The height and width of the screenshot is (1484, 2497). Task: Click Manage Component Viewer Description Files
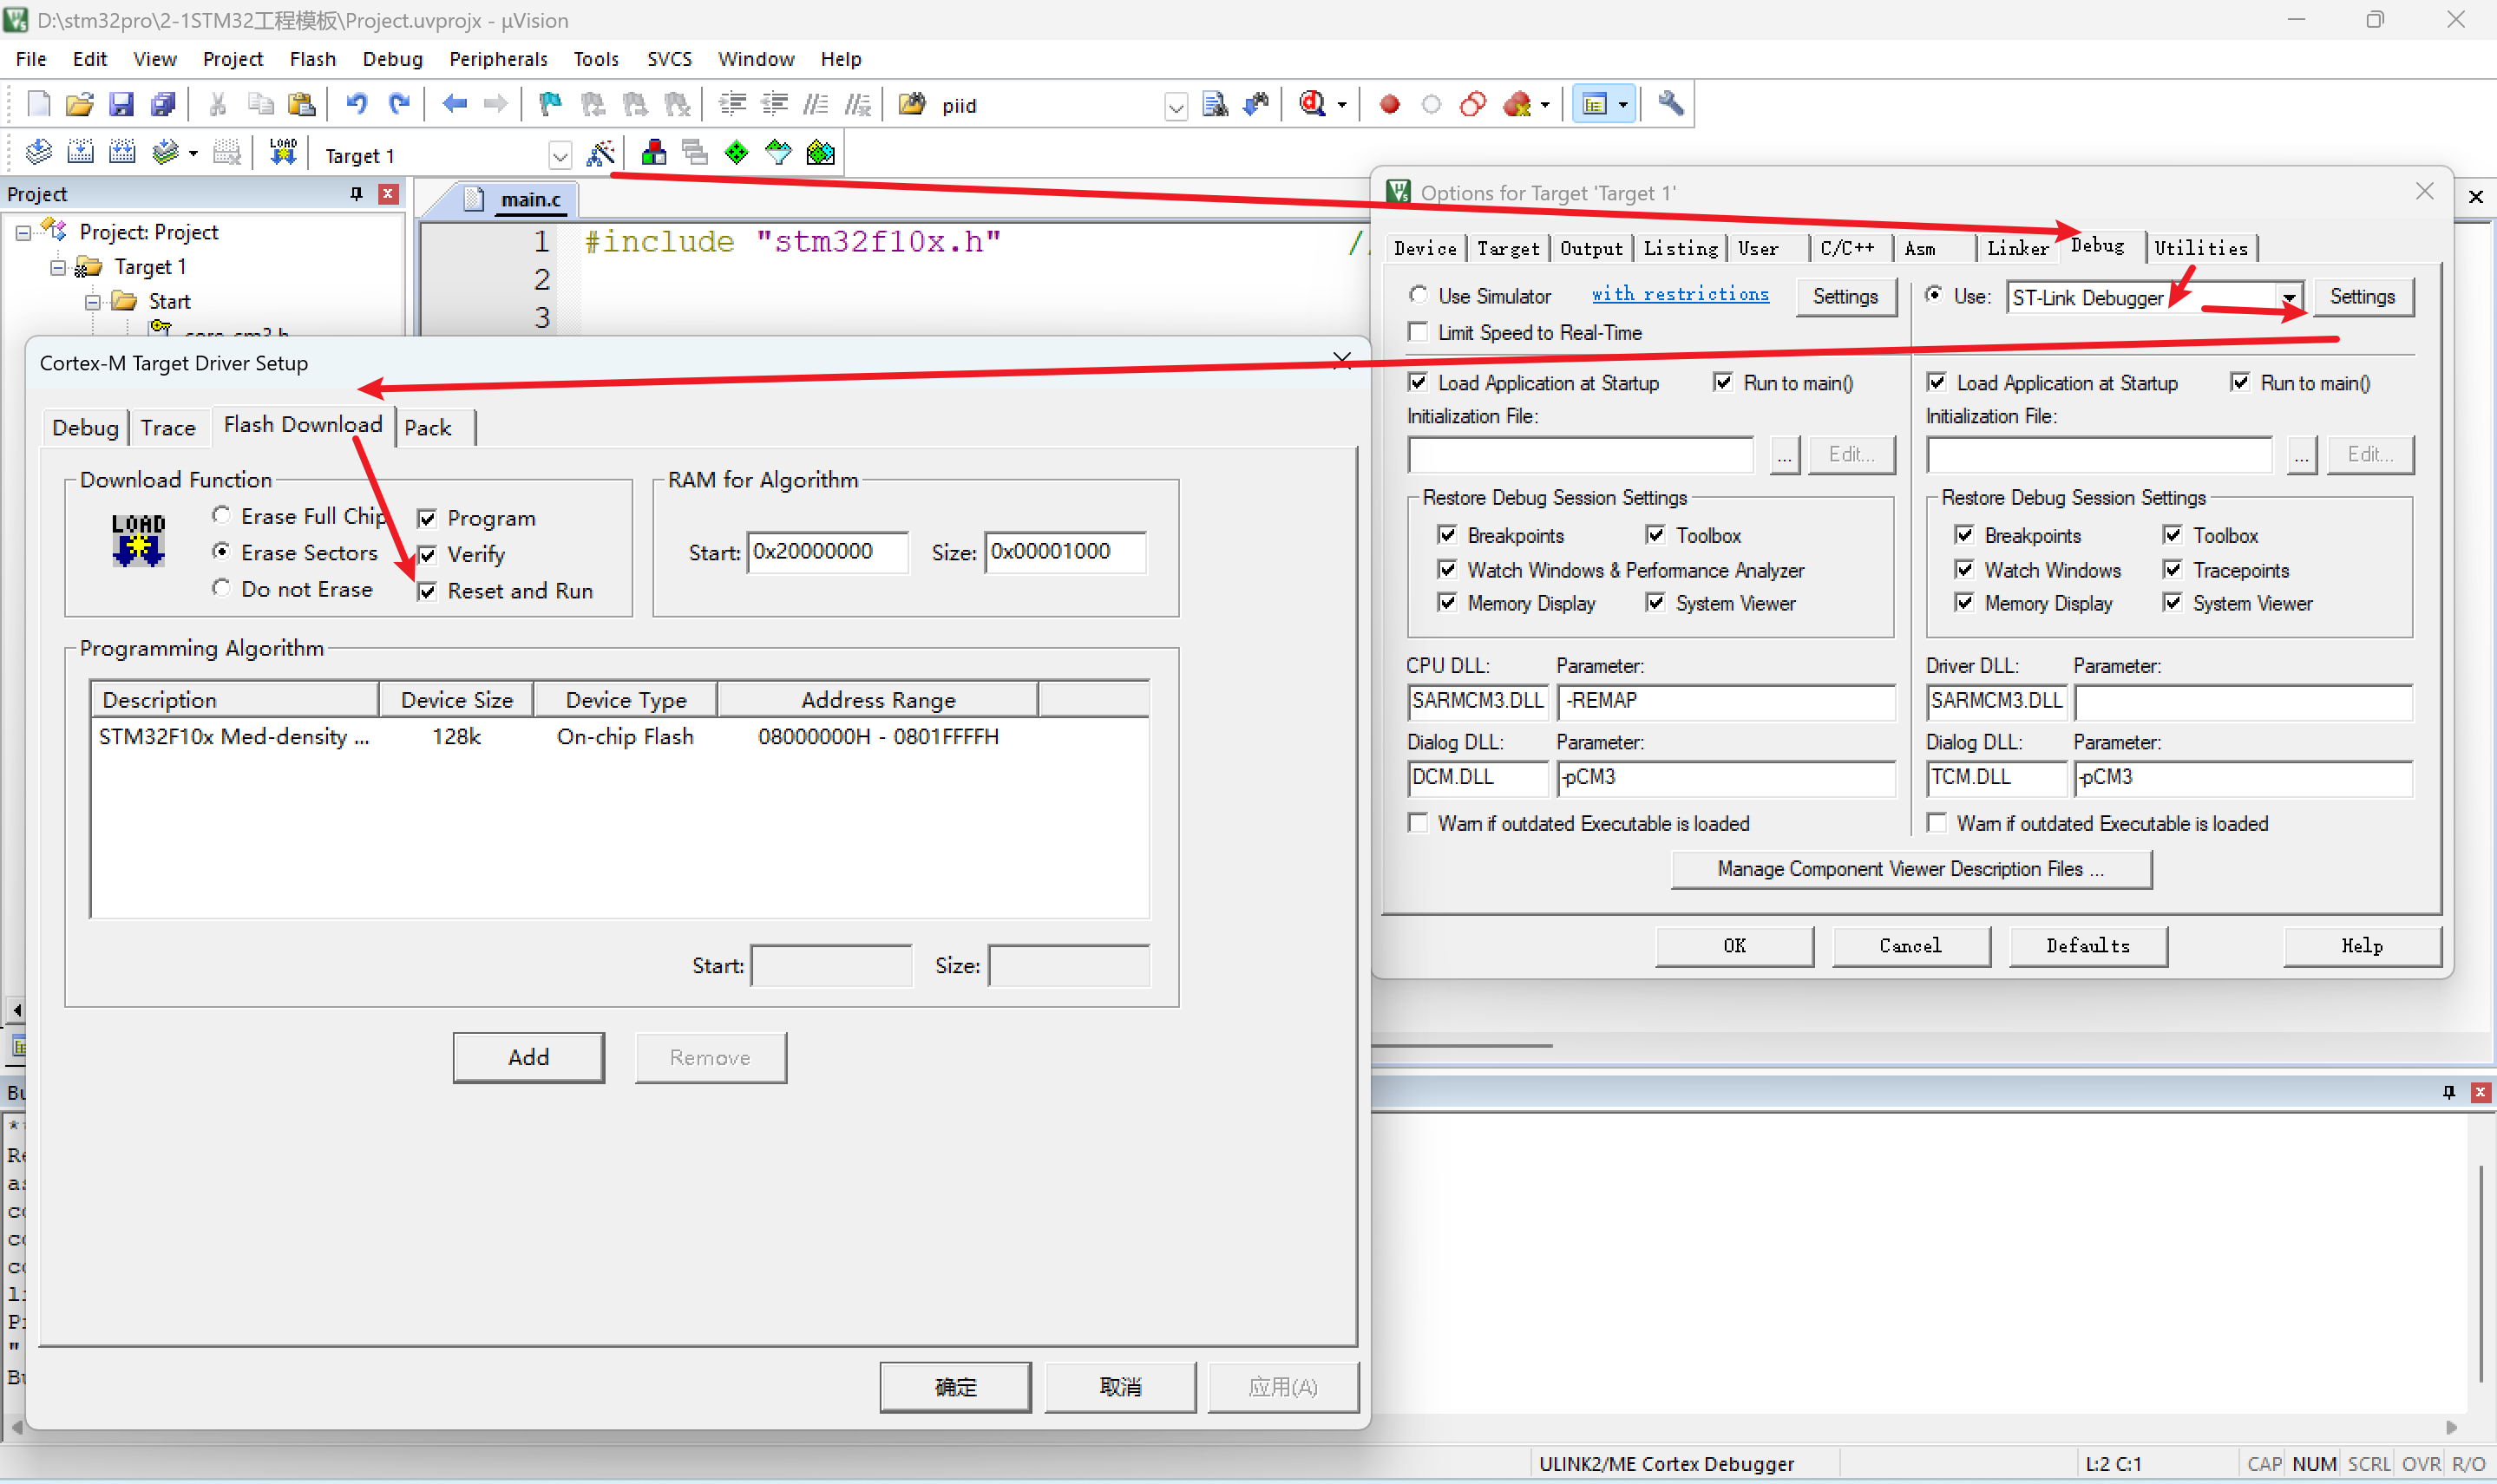coord(1911,869)
